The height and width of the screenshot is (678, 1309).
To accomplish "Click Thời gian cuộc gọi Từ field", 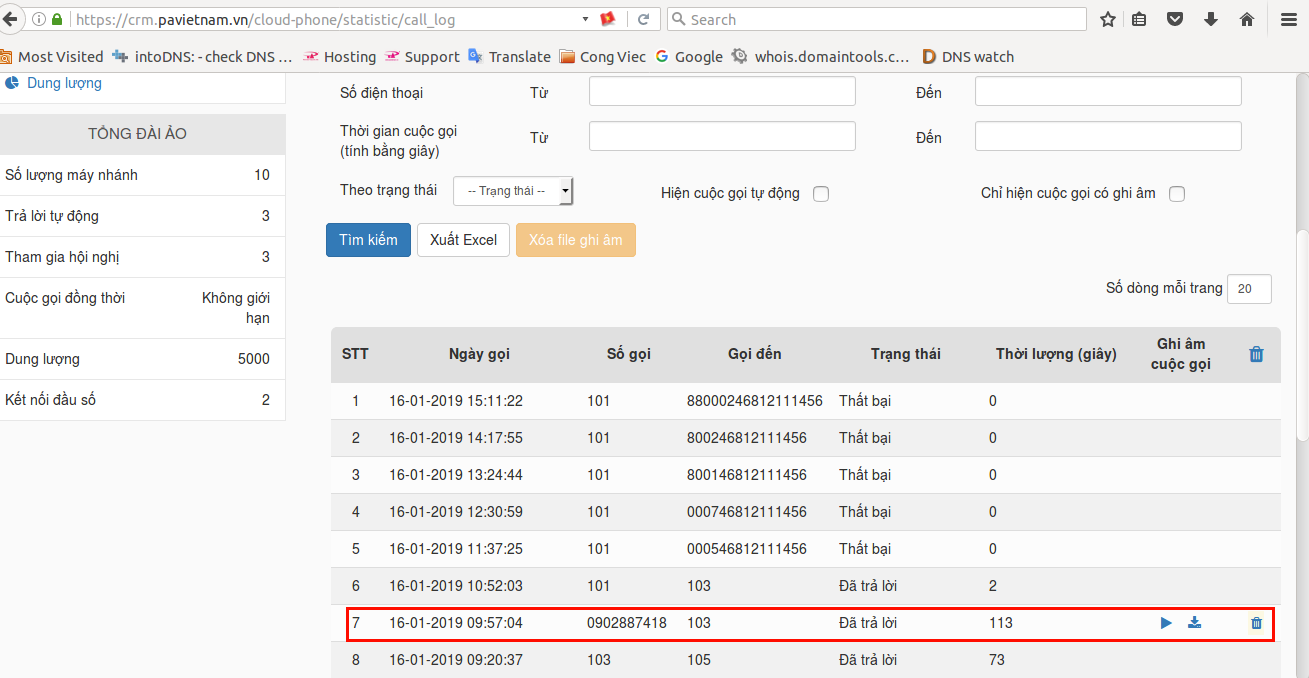I will coord(722,136).
